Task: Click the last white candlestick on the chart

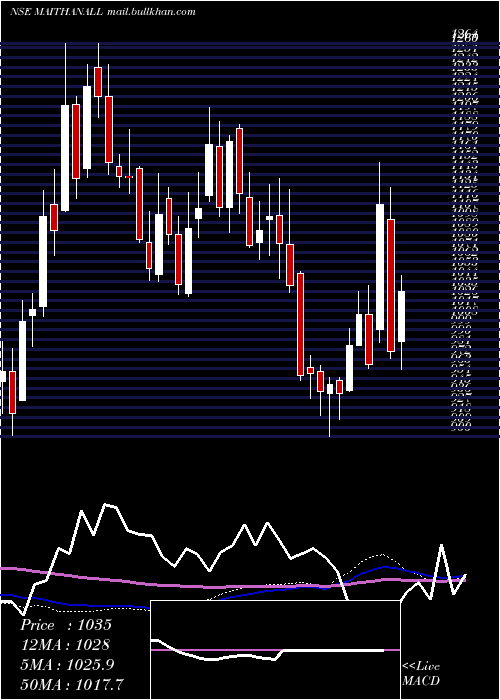Action: point(401,317)
